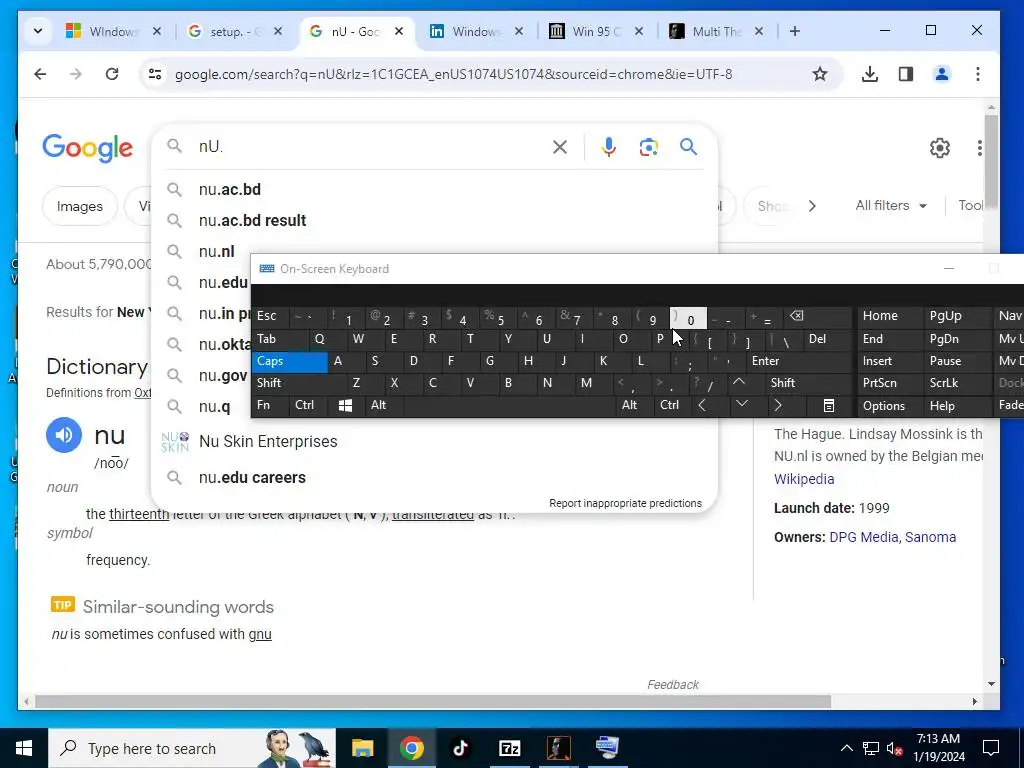Click the gnu link
Viewport: 1024px width, 768px height.
coord(260,635)
